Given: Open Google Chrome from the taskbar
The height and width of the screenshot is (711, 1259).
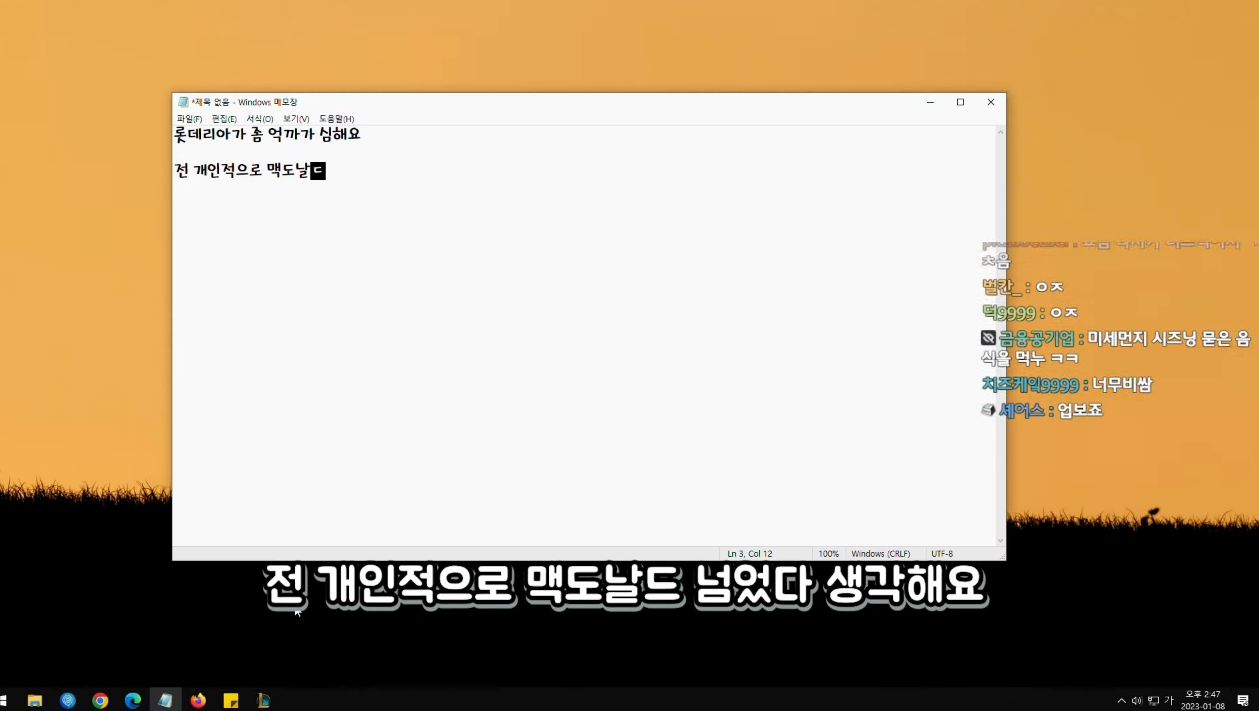Looking at the screenshot, I should (x=99, y=699).
